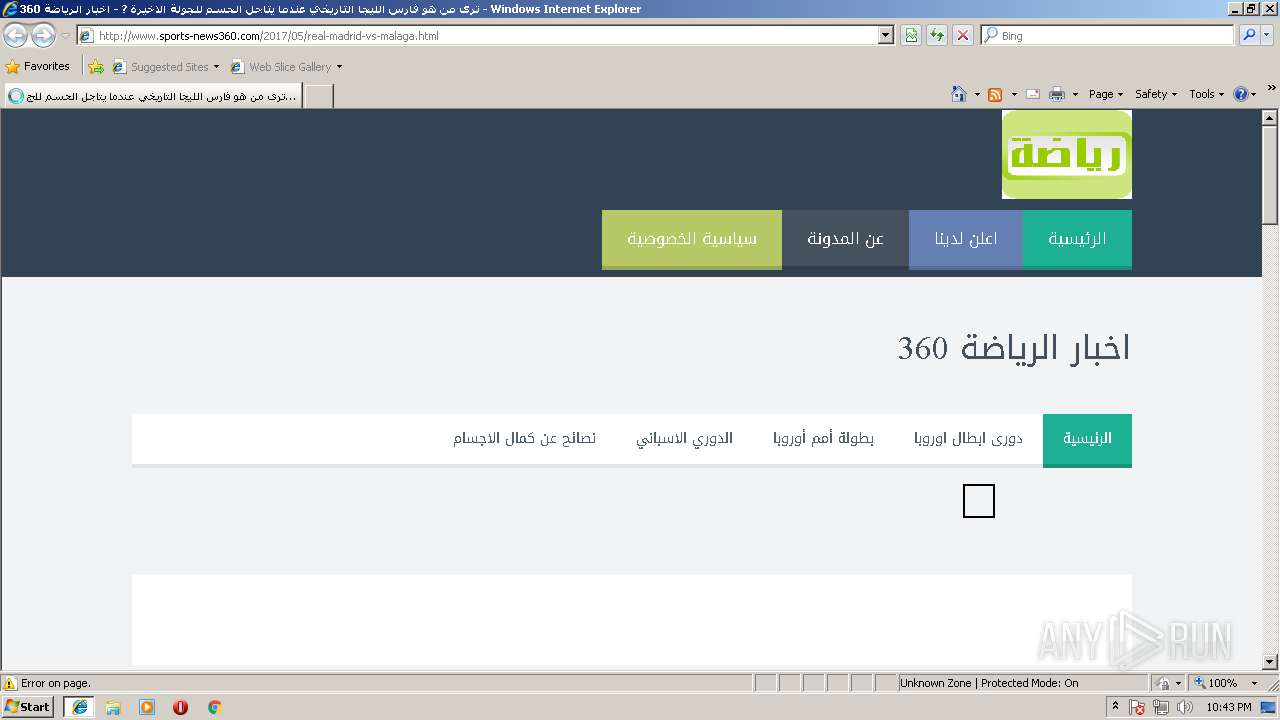
Task: Click the Stop loading X icon
Action: [963, 36]
